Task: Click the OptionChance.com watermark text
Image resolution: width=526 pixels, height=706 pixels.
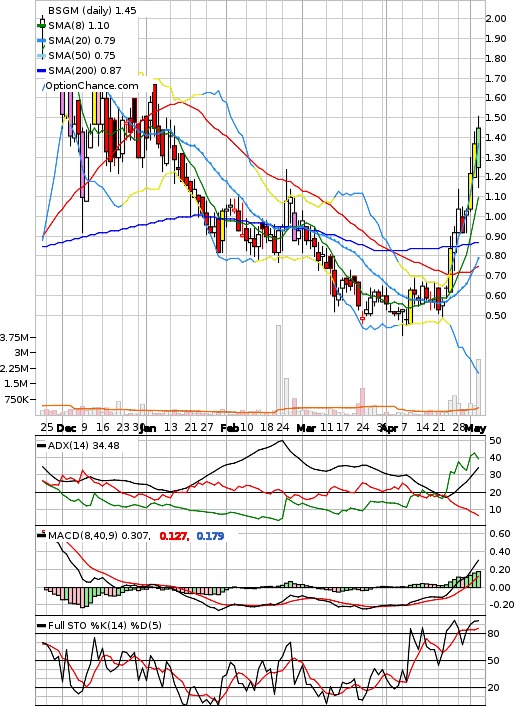Action: pyautogui.click(x=92, y=85)
